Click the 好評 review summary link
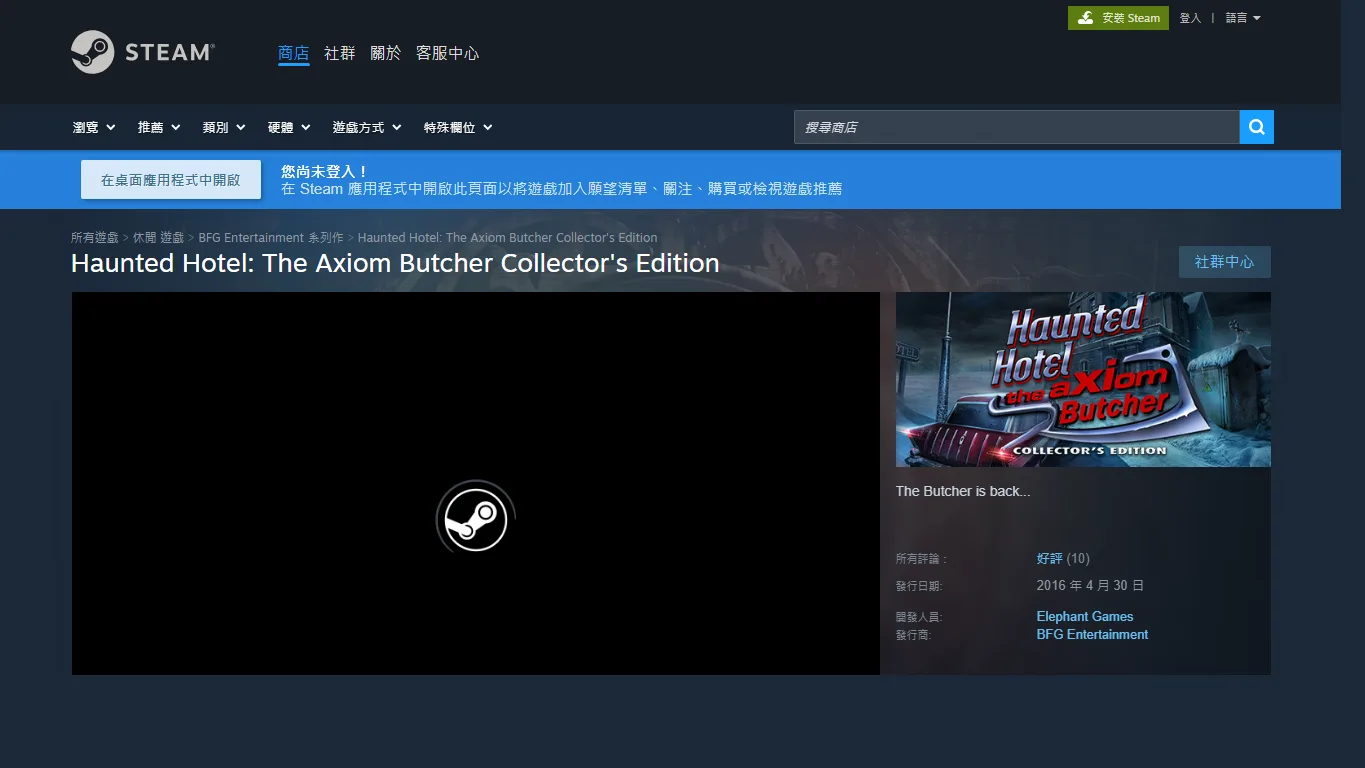Screen dimensions: 1365x768 [1049, 558]
